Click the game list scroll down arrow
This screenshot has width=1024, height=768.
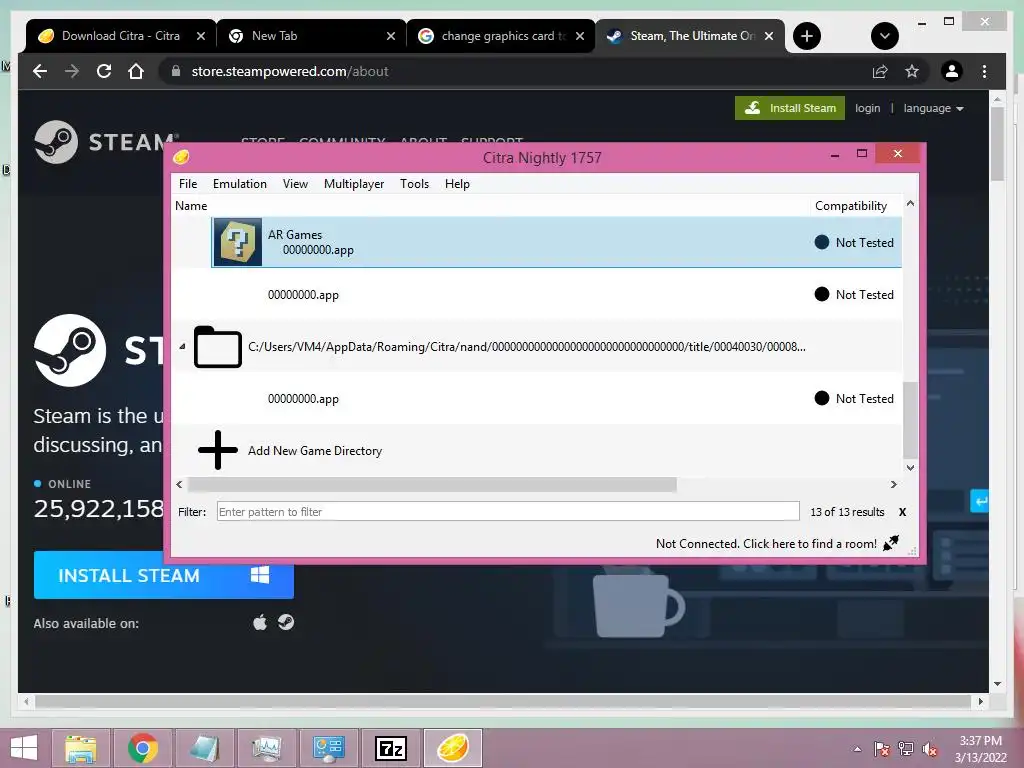tap(910, 468)
